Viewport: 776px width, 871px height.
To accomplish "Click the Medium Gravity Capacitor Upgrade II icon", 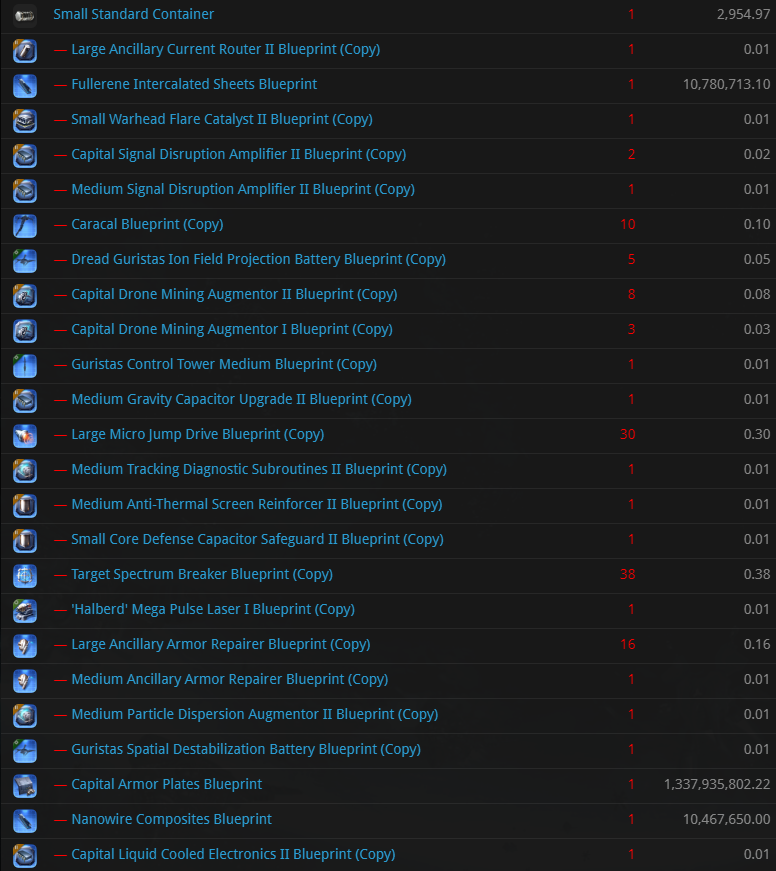I will pyautogui.click(x=24, y=401).
